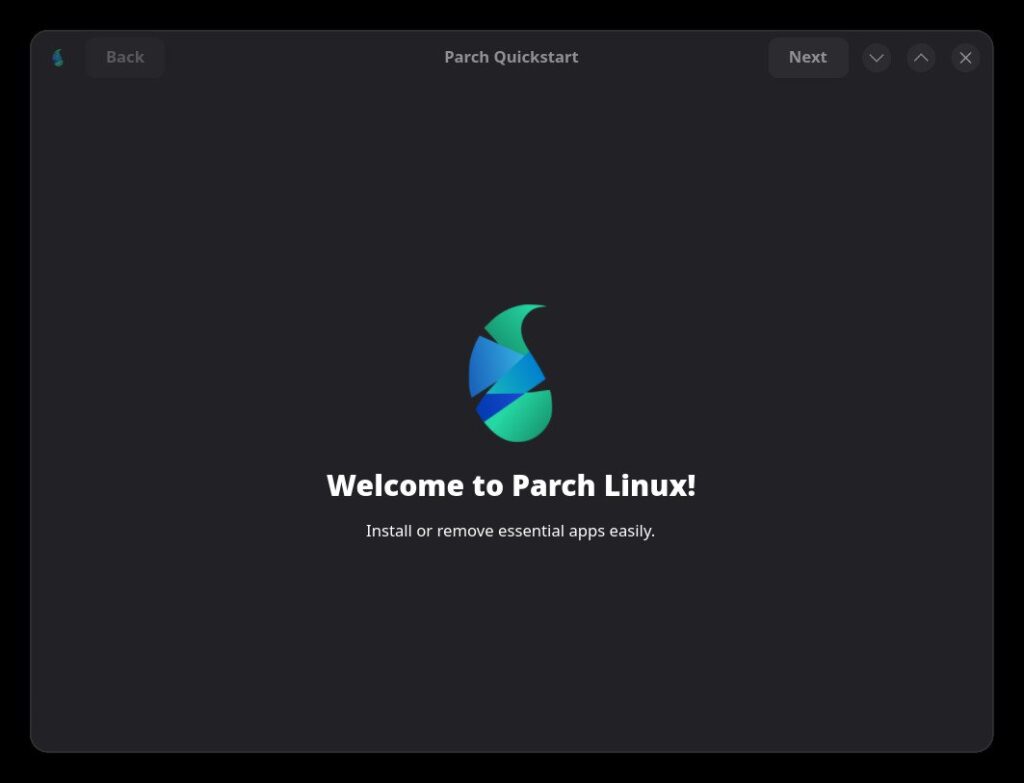Click the word Quickstart in the title bar
Viewport: 1024px width, 783px height.
[x=536, y=57]
